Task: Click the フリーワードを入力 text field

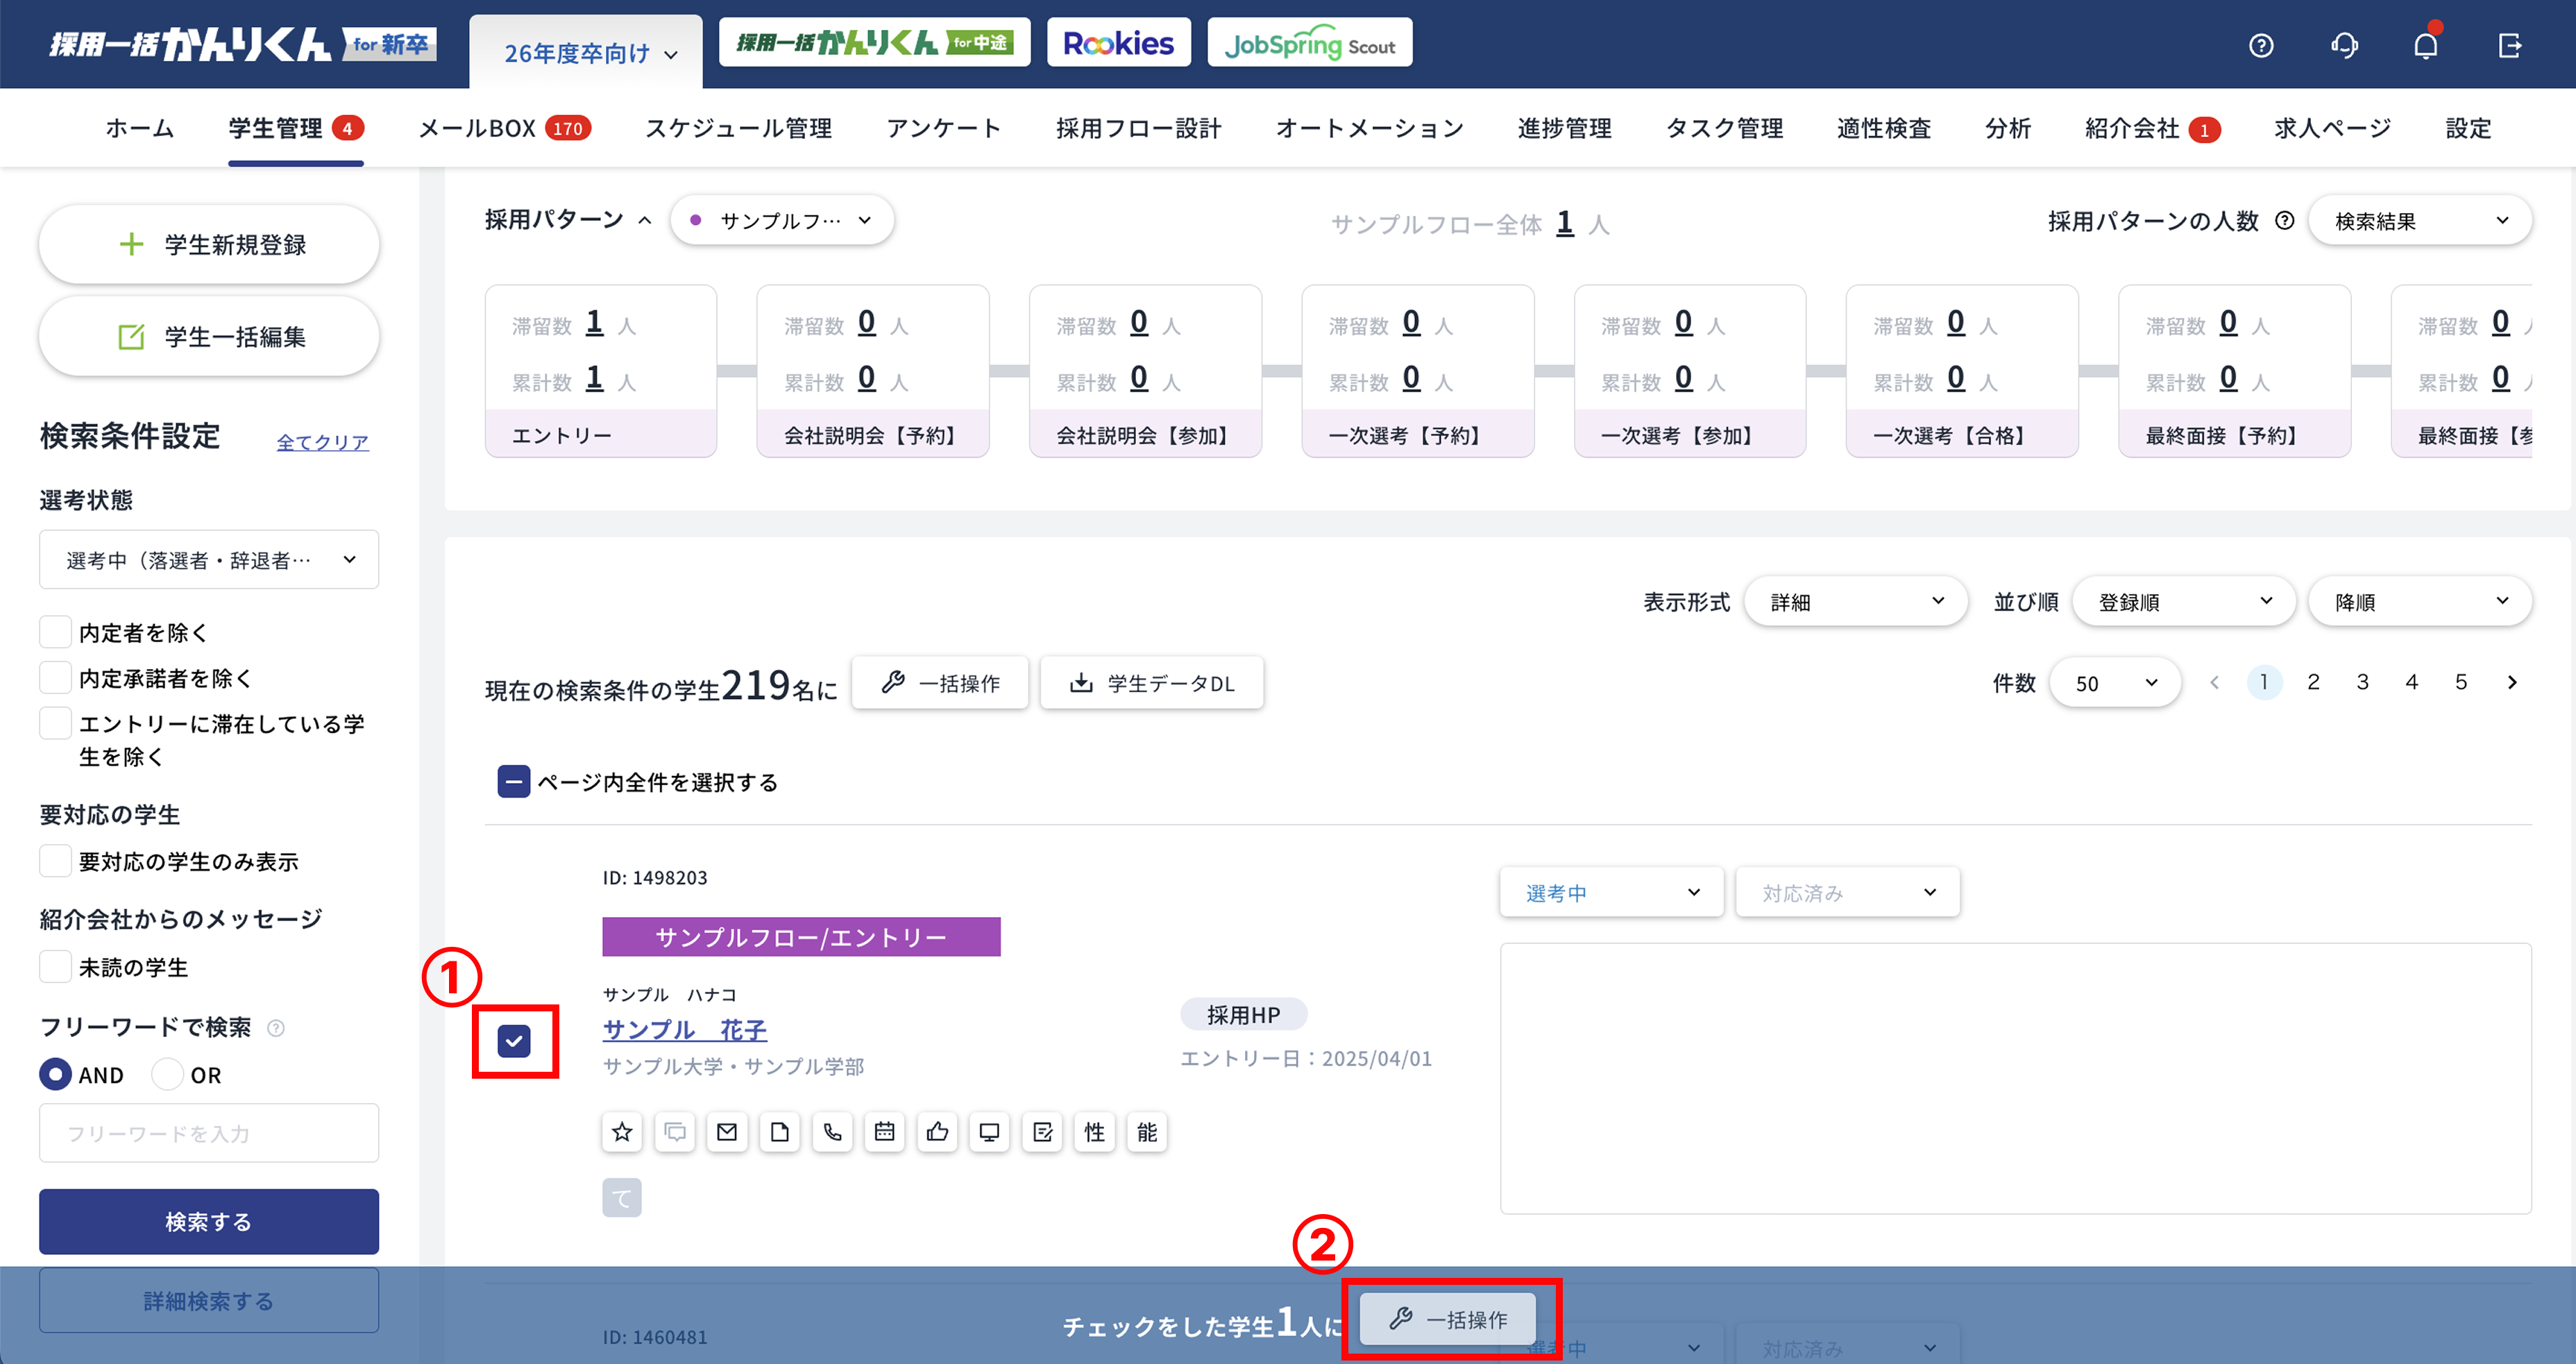Action: 208,1133
